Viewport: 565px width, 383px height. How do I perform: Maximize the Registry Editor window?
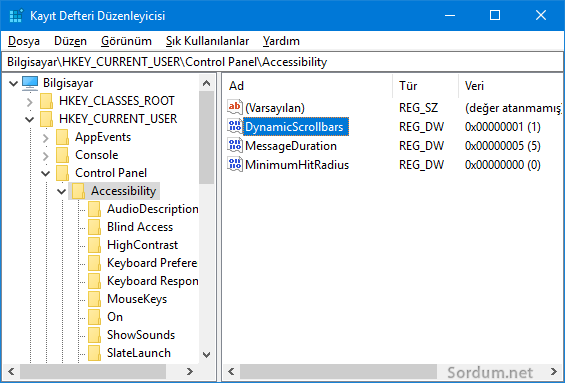pos(495,15)
